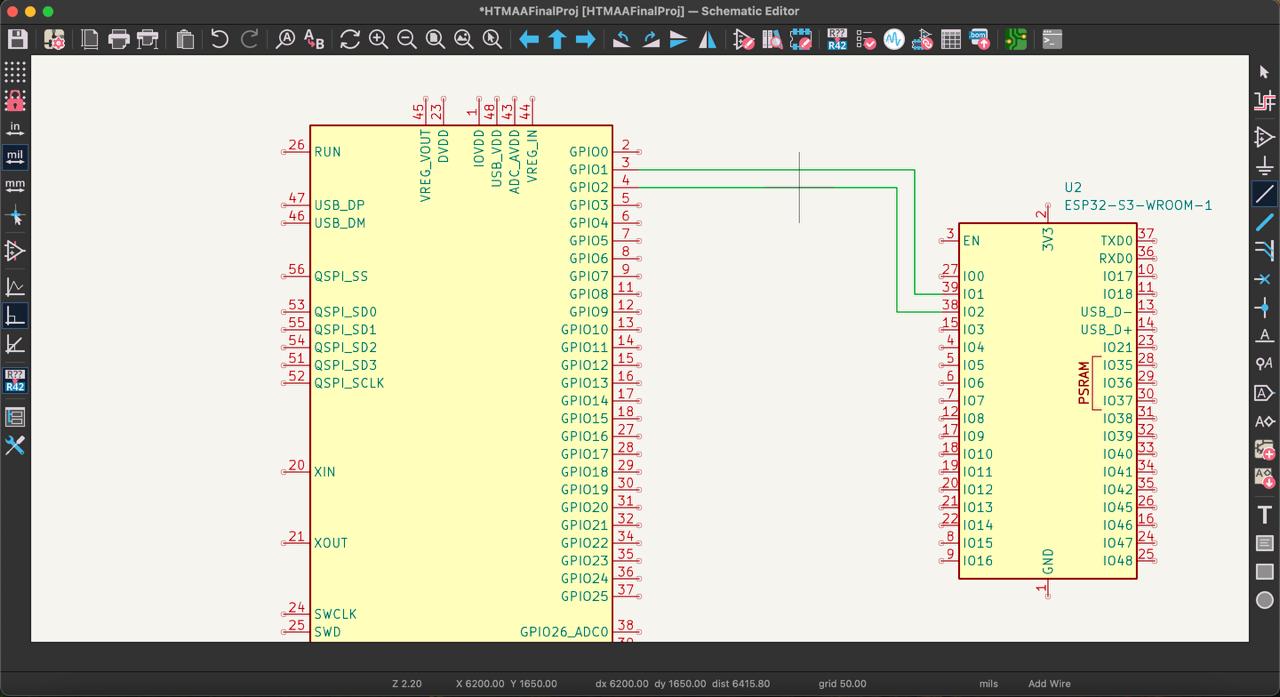Zoom to fit the schematic page

coord(435,40)
